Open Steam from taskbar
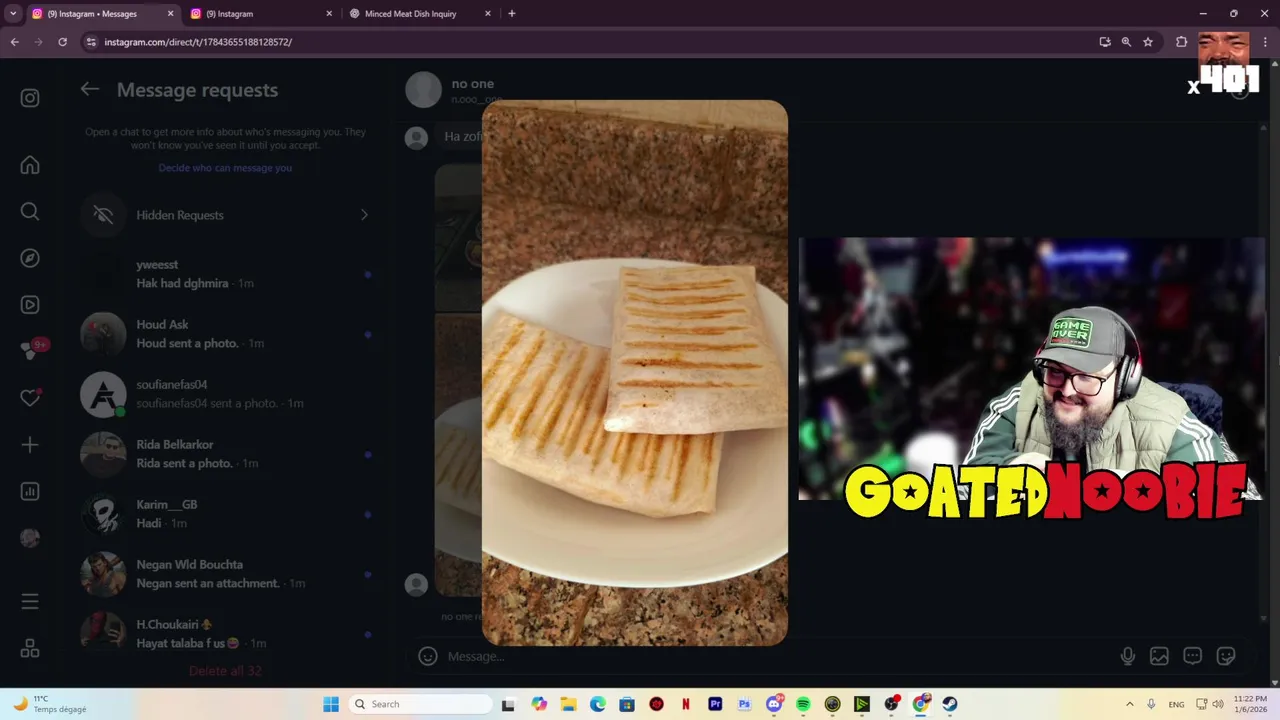The height and width of the screenshot is (720, 1280). pos(950,704)
